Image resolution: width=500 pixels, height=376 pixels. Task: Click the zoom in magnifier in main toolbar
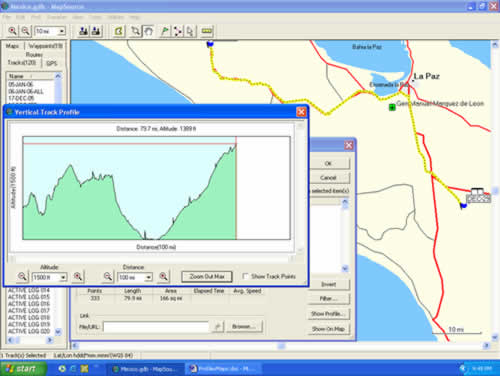12,31
